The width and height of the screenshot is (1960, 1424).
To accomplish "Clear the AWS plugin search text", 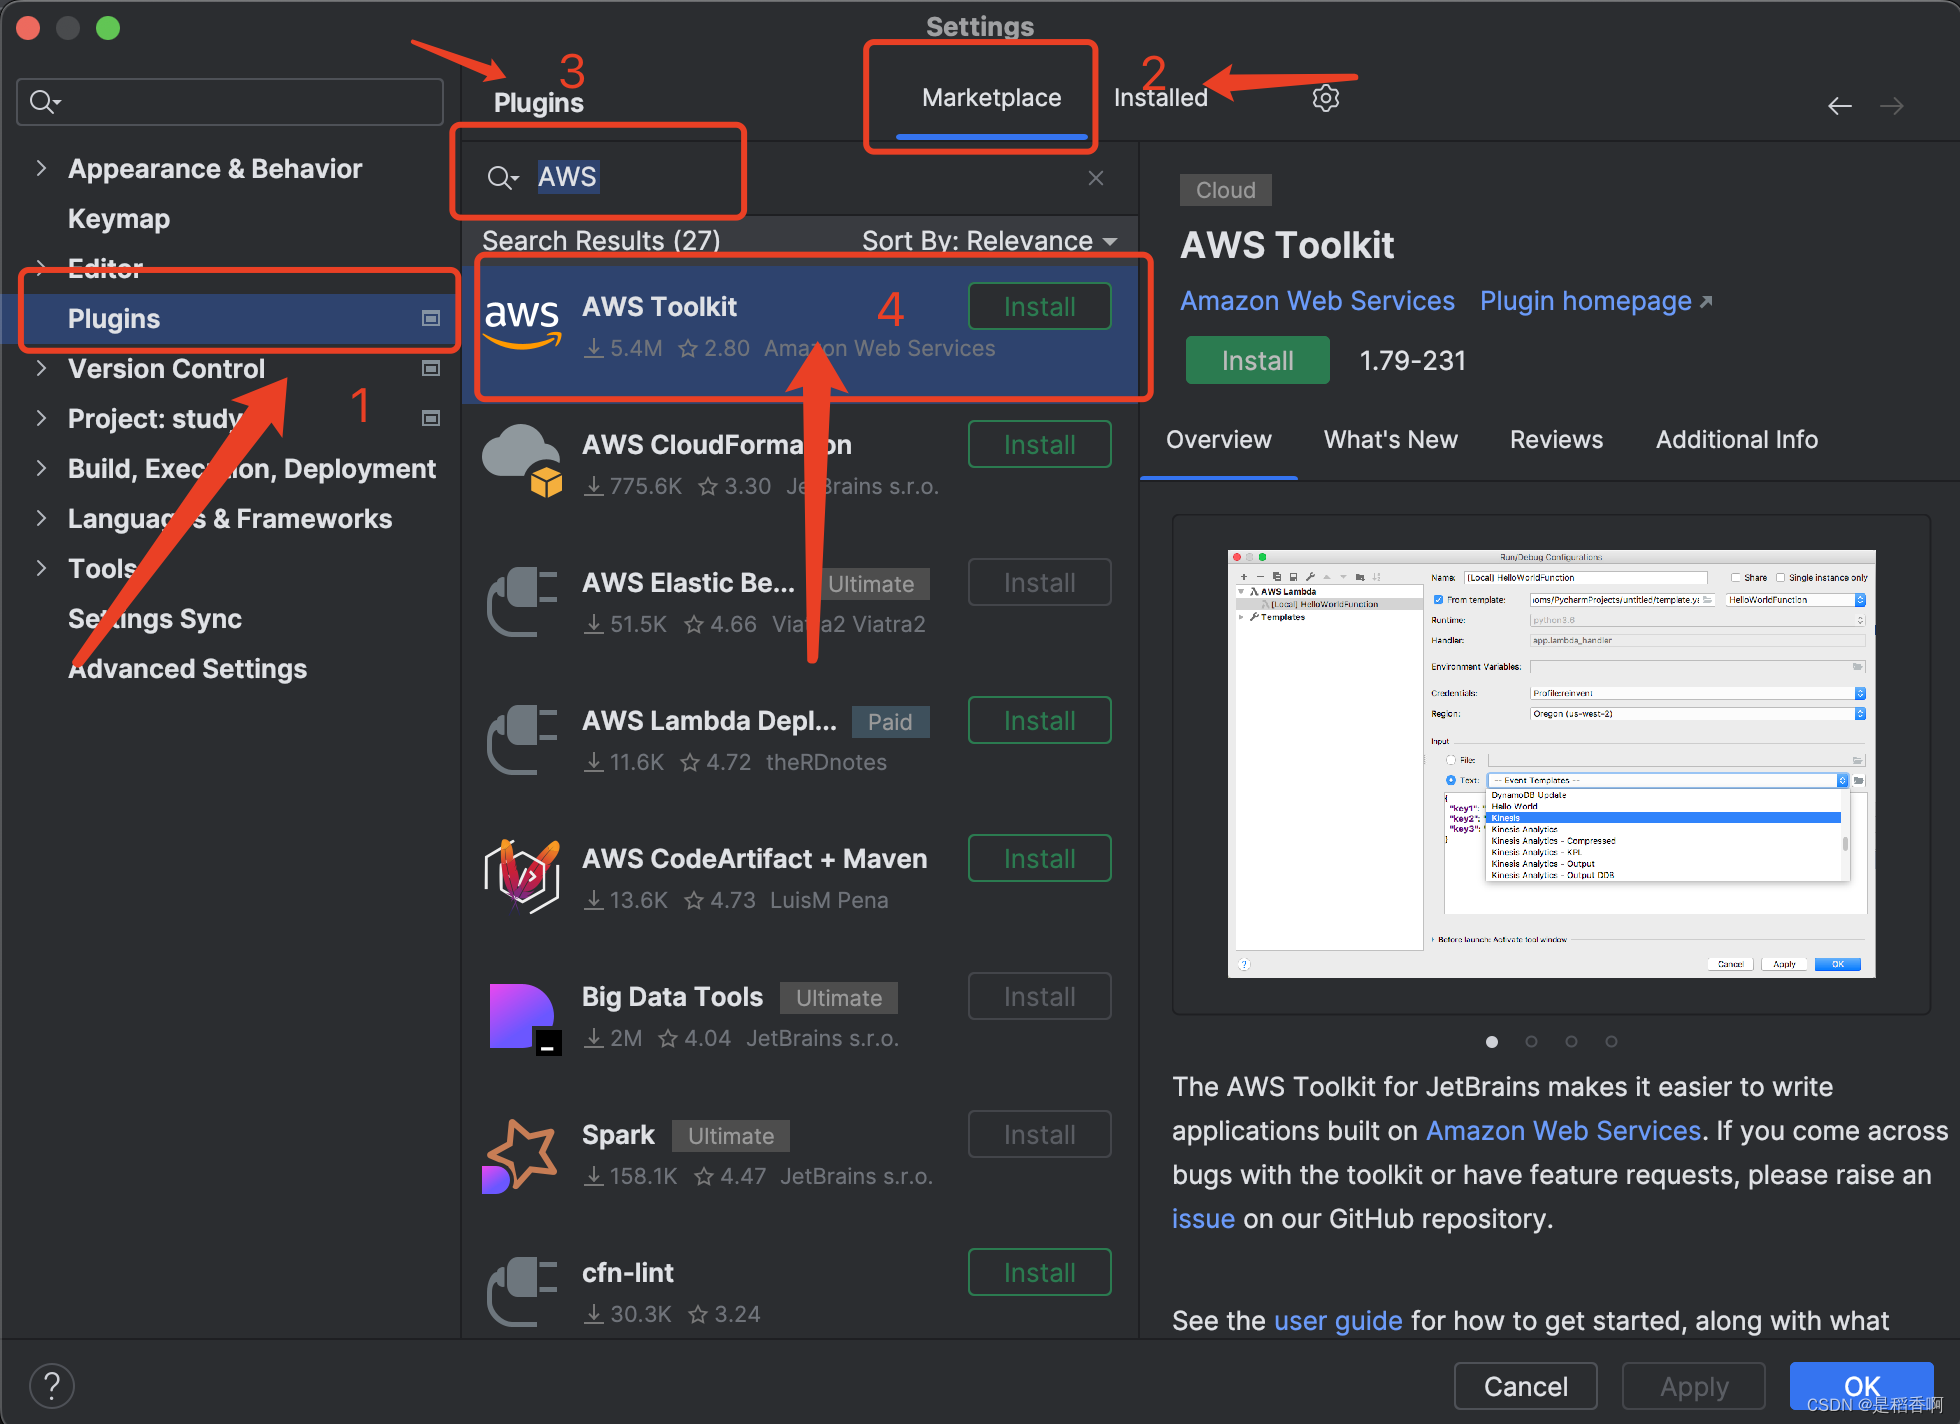I will (1096, 178).
